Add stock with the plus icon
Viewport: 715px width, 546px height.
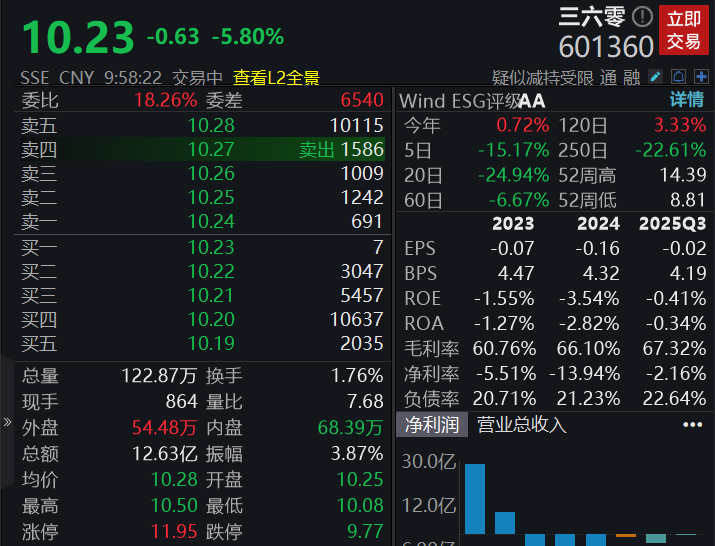(x=702, y=77)
